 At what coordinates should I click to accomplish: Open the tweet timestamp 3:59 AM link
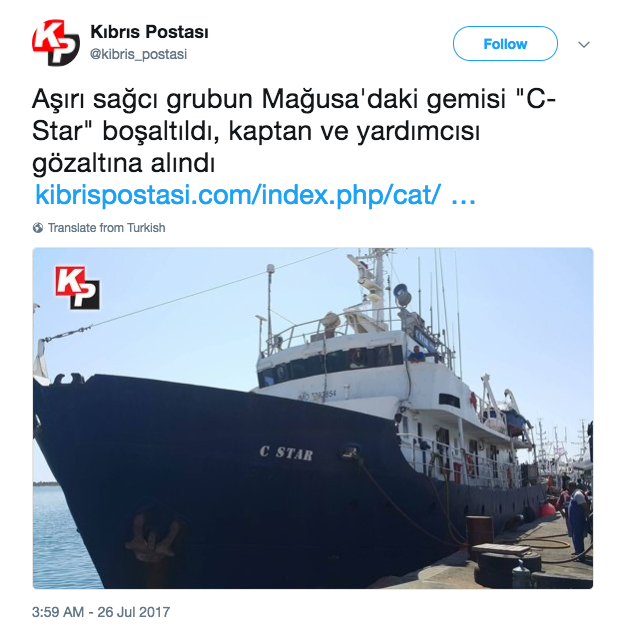click(58, 612)
